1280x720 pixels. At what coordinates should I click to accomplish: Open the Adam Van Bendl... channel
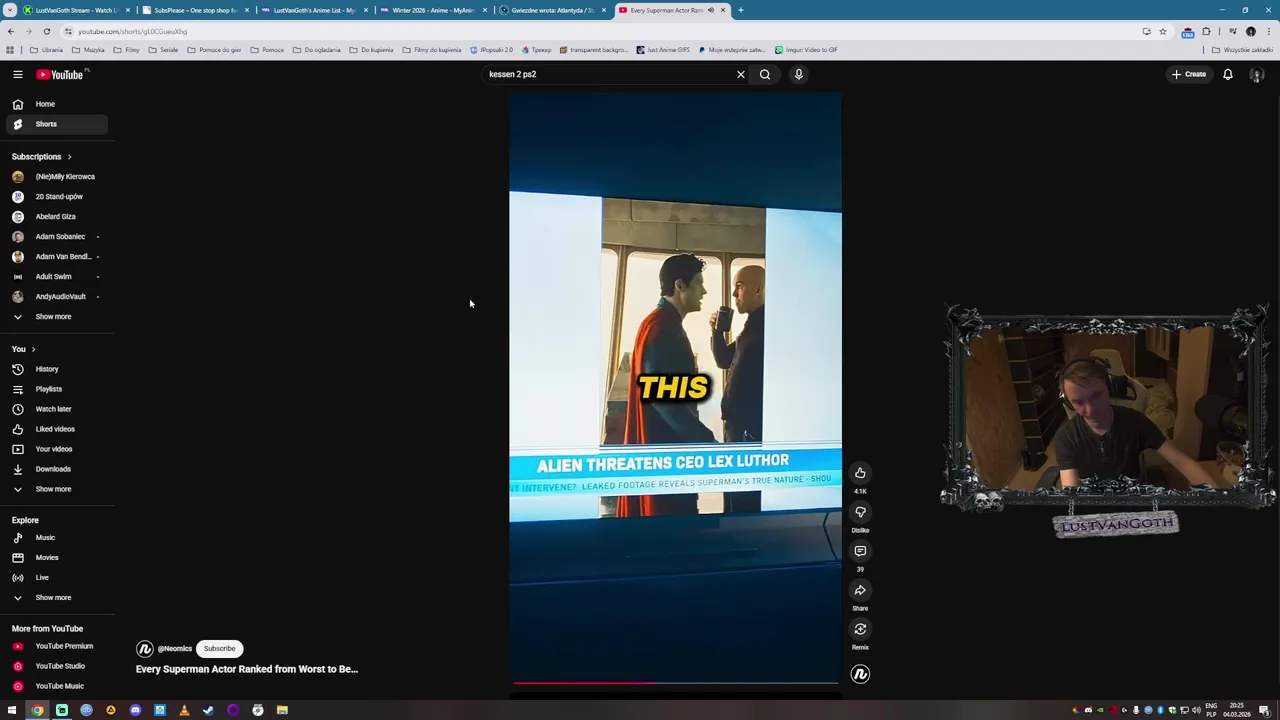coord(55,256)
